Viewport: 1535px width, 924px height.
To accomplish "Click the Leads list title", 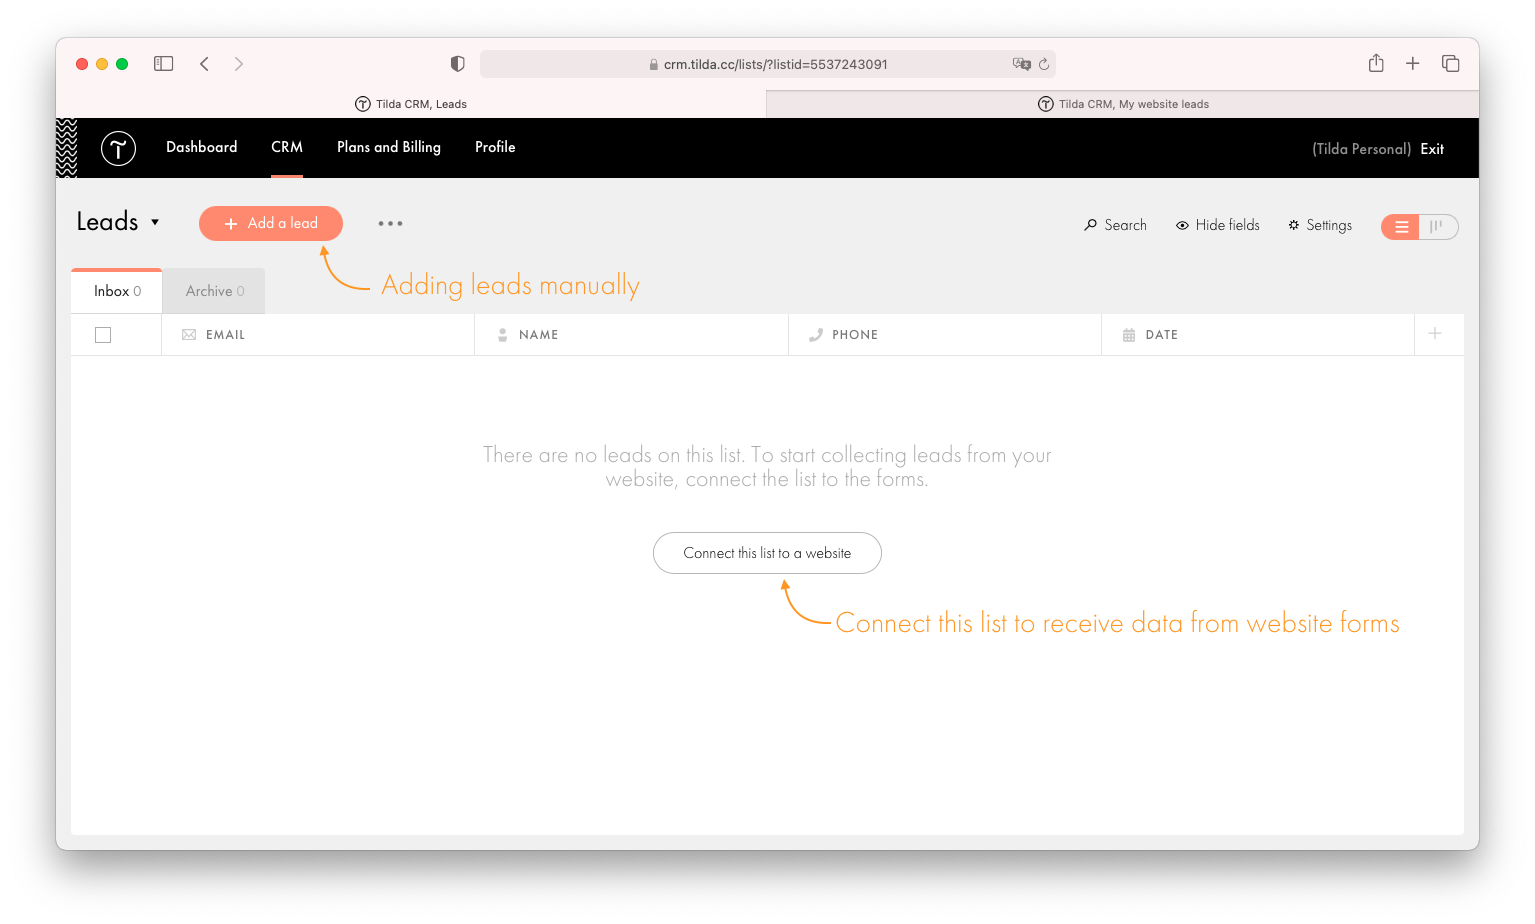I will [107, 221].
